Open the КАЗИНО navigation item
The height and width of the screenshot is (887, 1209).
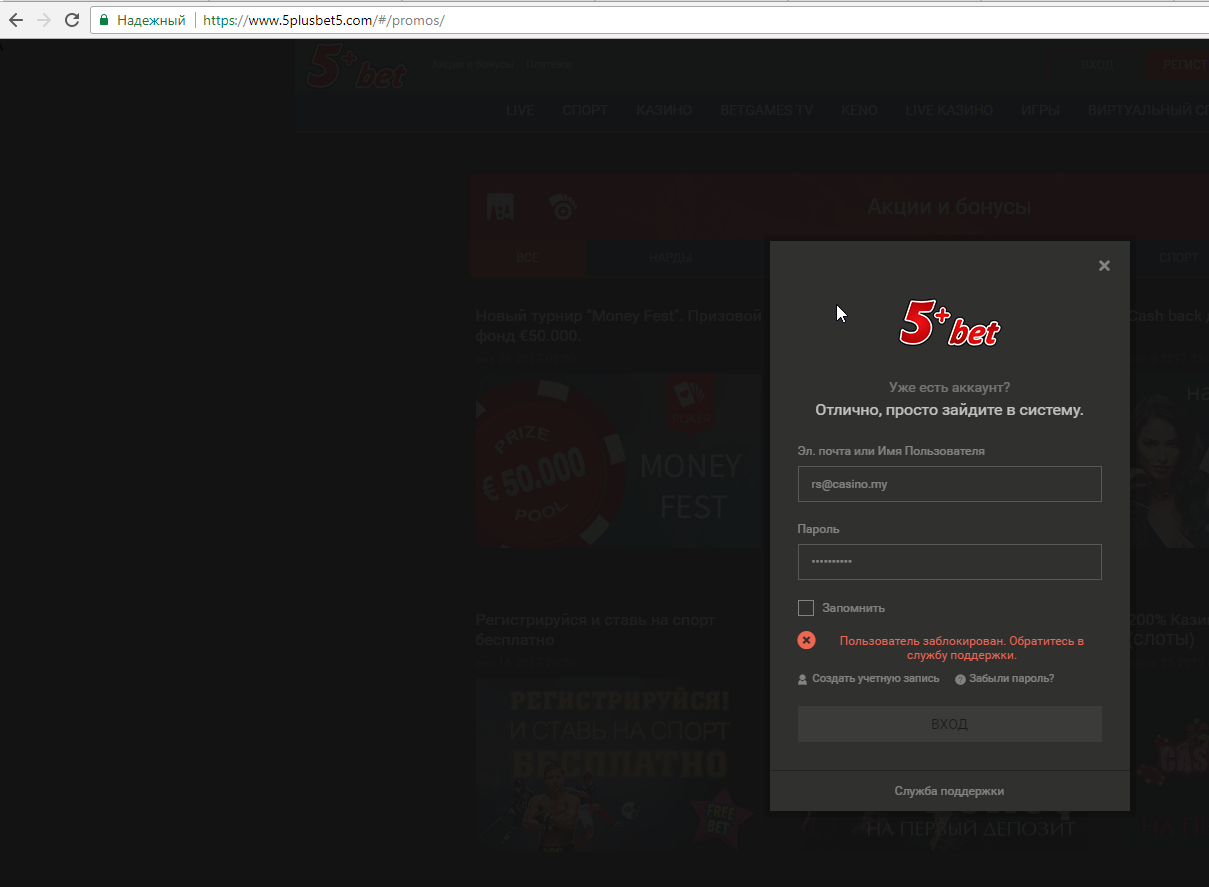pyautogui.click(x=664, y=111)
